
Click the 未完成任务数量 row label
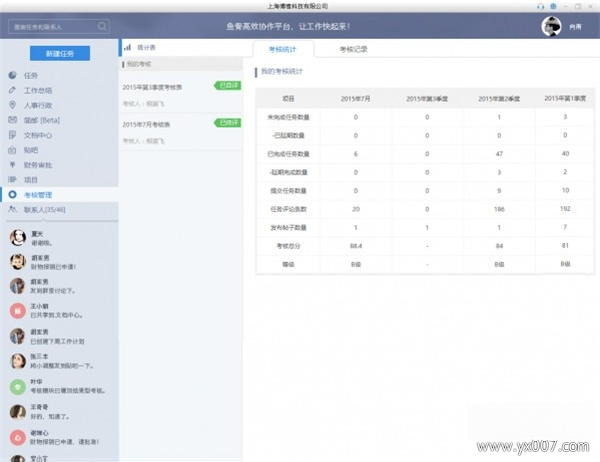(288, 117)
